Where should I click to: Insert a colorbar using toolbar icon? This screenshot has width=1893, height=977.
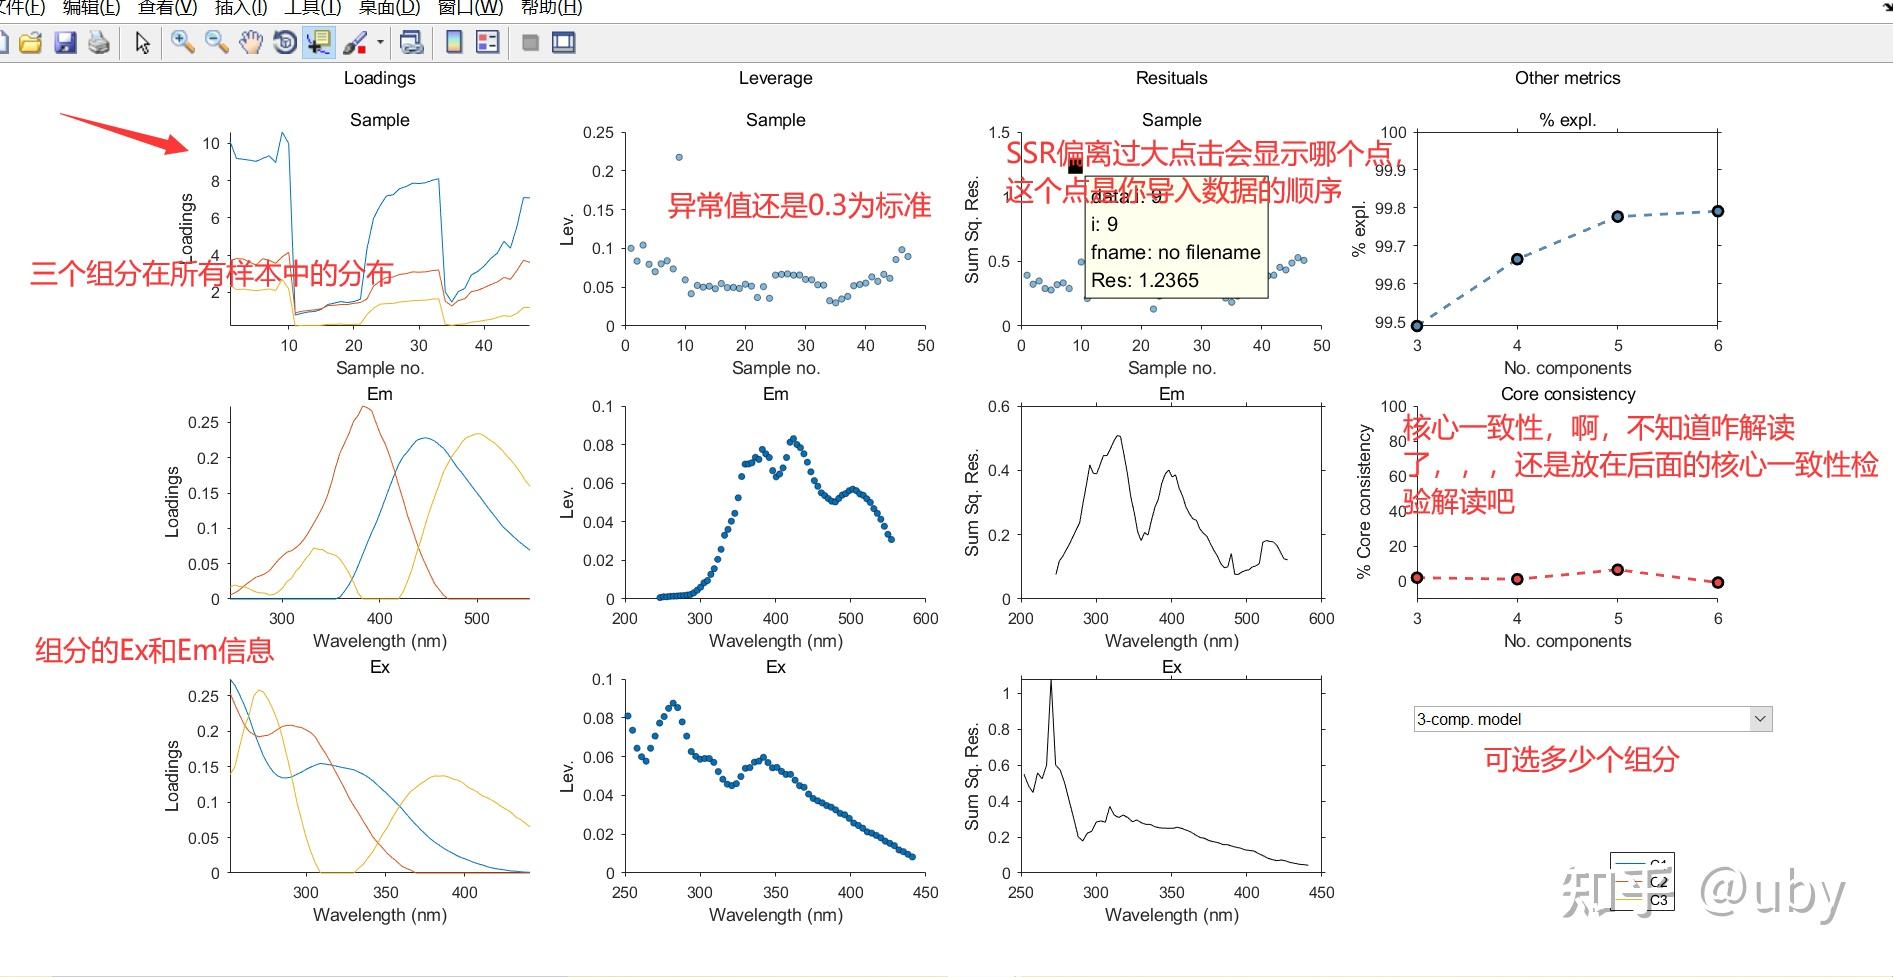tap(454, 42)
